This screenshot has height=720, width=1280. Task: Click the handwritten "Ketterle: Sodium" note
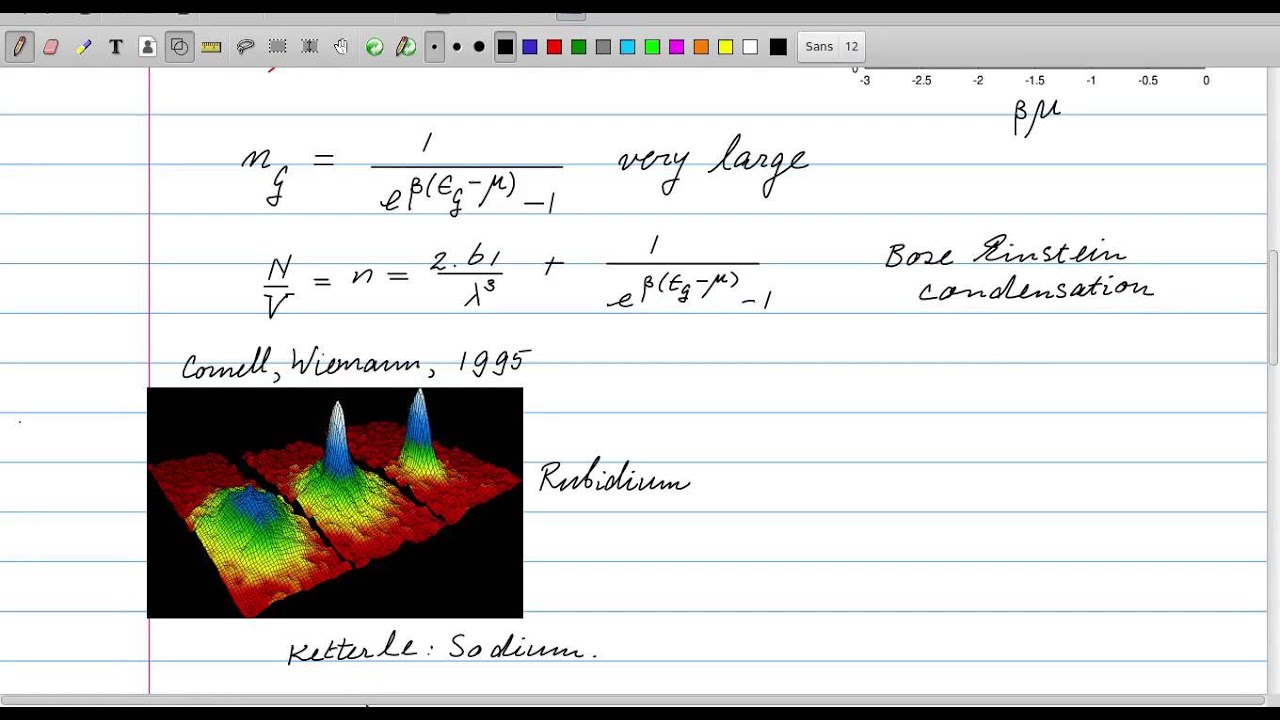[x=442, y=649]
